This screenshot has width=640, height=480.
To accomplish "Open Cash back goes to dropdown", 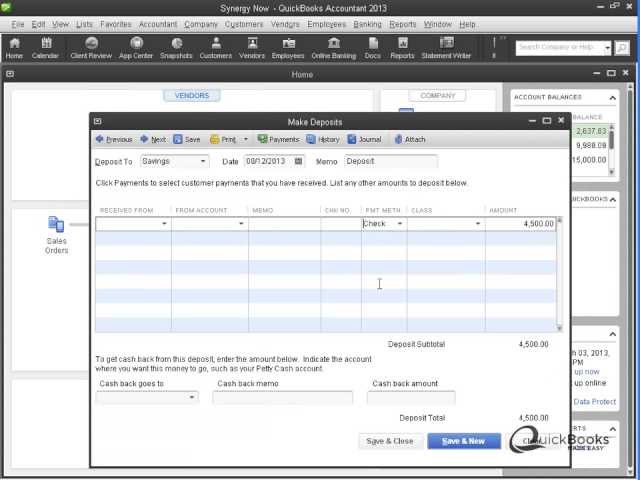I will [x=191, y=397].
